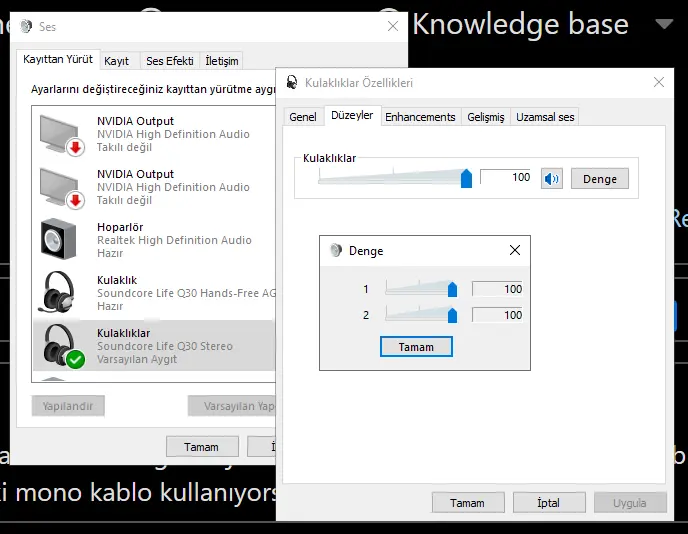Click the Kulaklıklar Özellikleri title headphone icon
Screen dimensions: 688x534
click(x=292, y=82)
